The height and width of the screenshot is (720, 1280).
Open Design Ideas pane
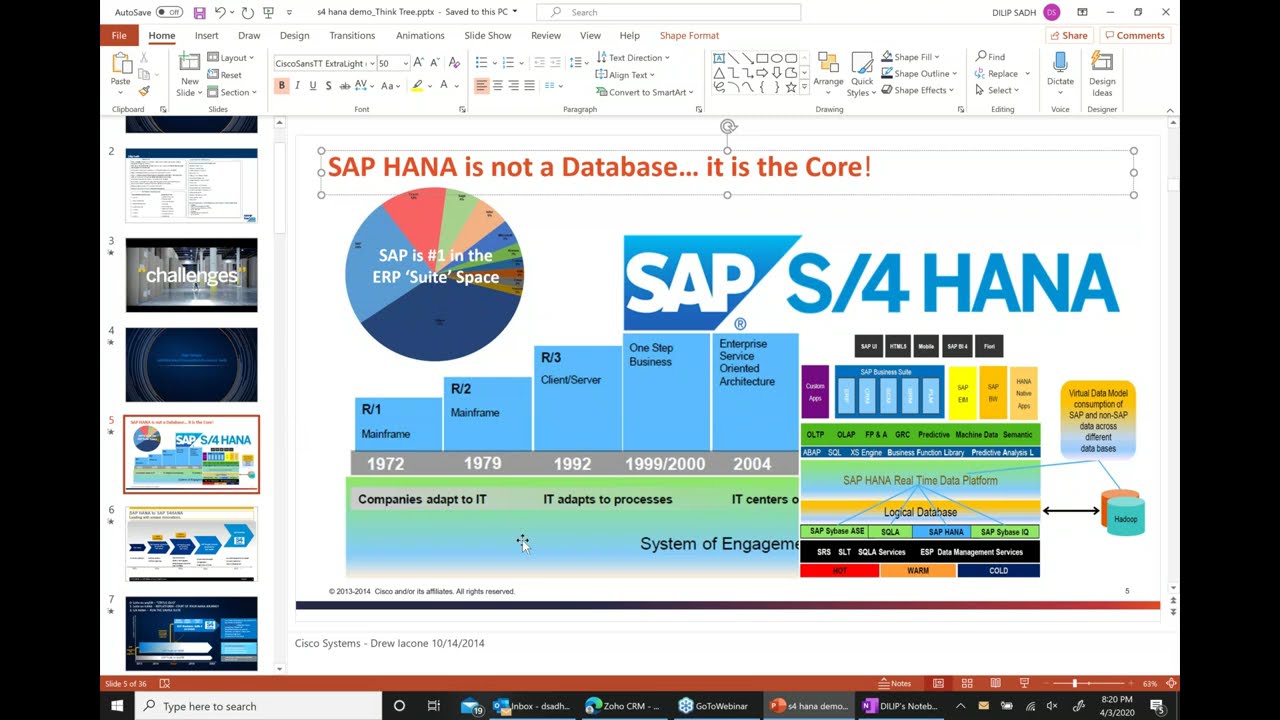click(x=1102, y=74)
